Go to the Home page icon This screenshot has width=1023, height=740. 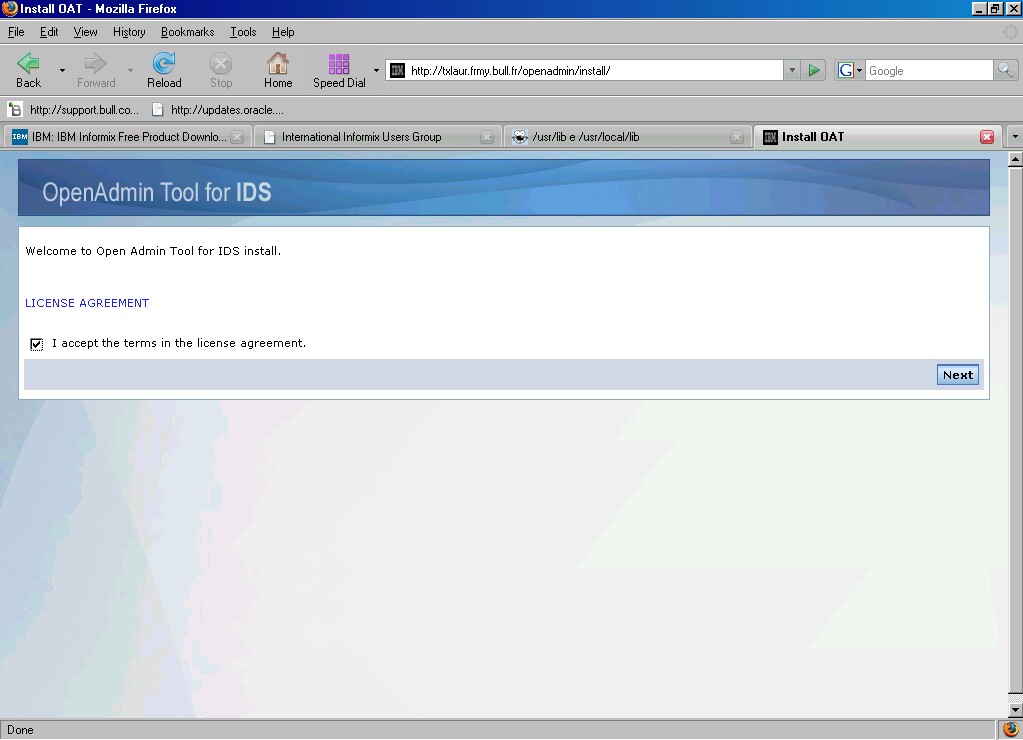click(278, 65)
